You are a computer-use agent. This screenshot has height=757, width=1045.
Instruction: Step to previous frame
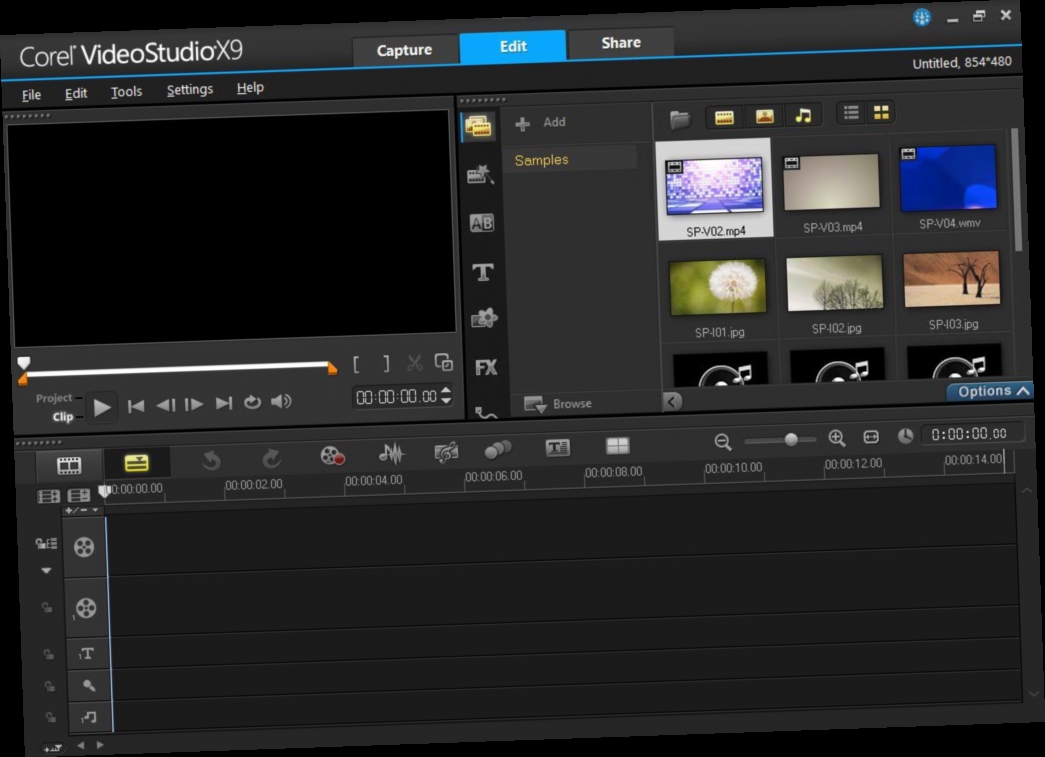(165, 404)
